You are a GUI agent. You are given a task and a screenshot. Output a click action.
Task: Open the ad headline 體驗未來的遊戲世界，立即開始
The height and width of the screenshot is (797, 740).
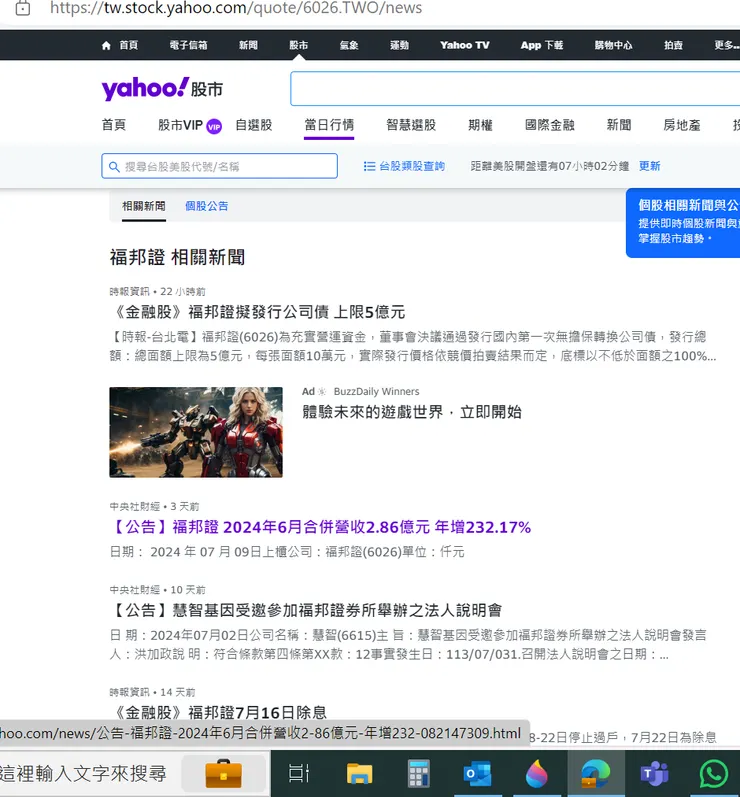click(x=412, y=412)
